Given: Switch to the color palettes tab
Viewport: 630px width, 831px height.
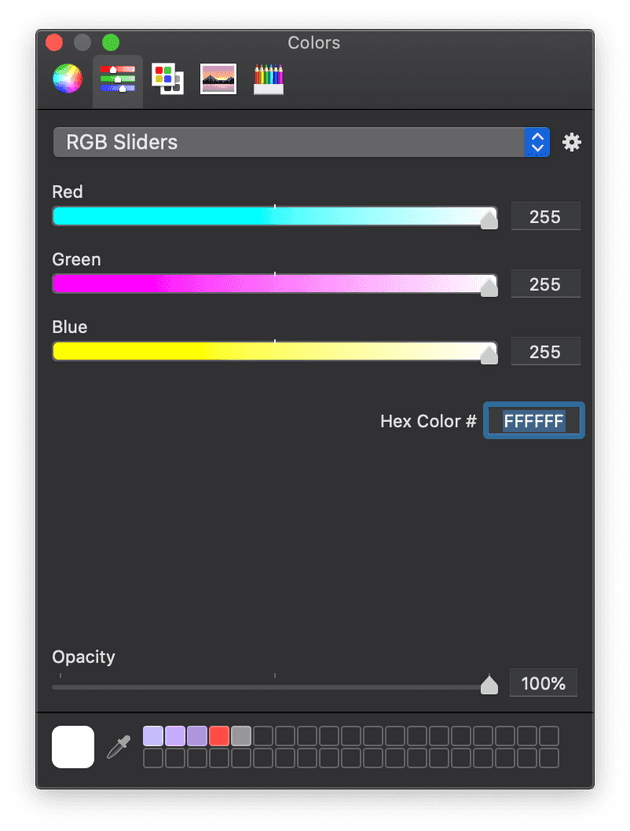Looking at the screenshot, I should [167, 79].
